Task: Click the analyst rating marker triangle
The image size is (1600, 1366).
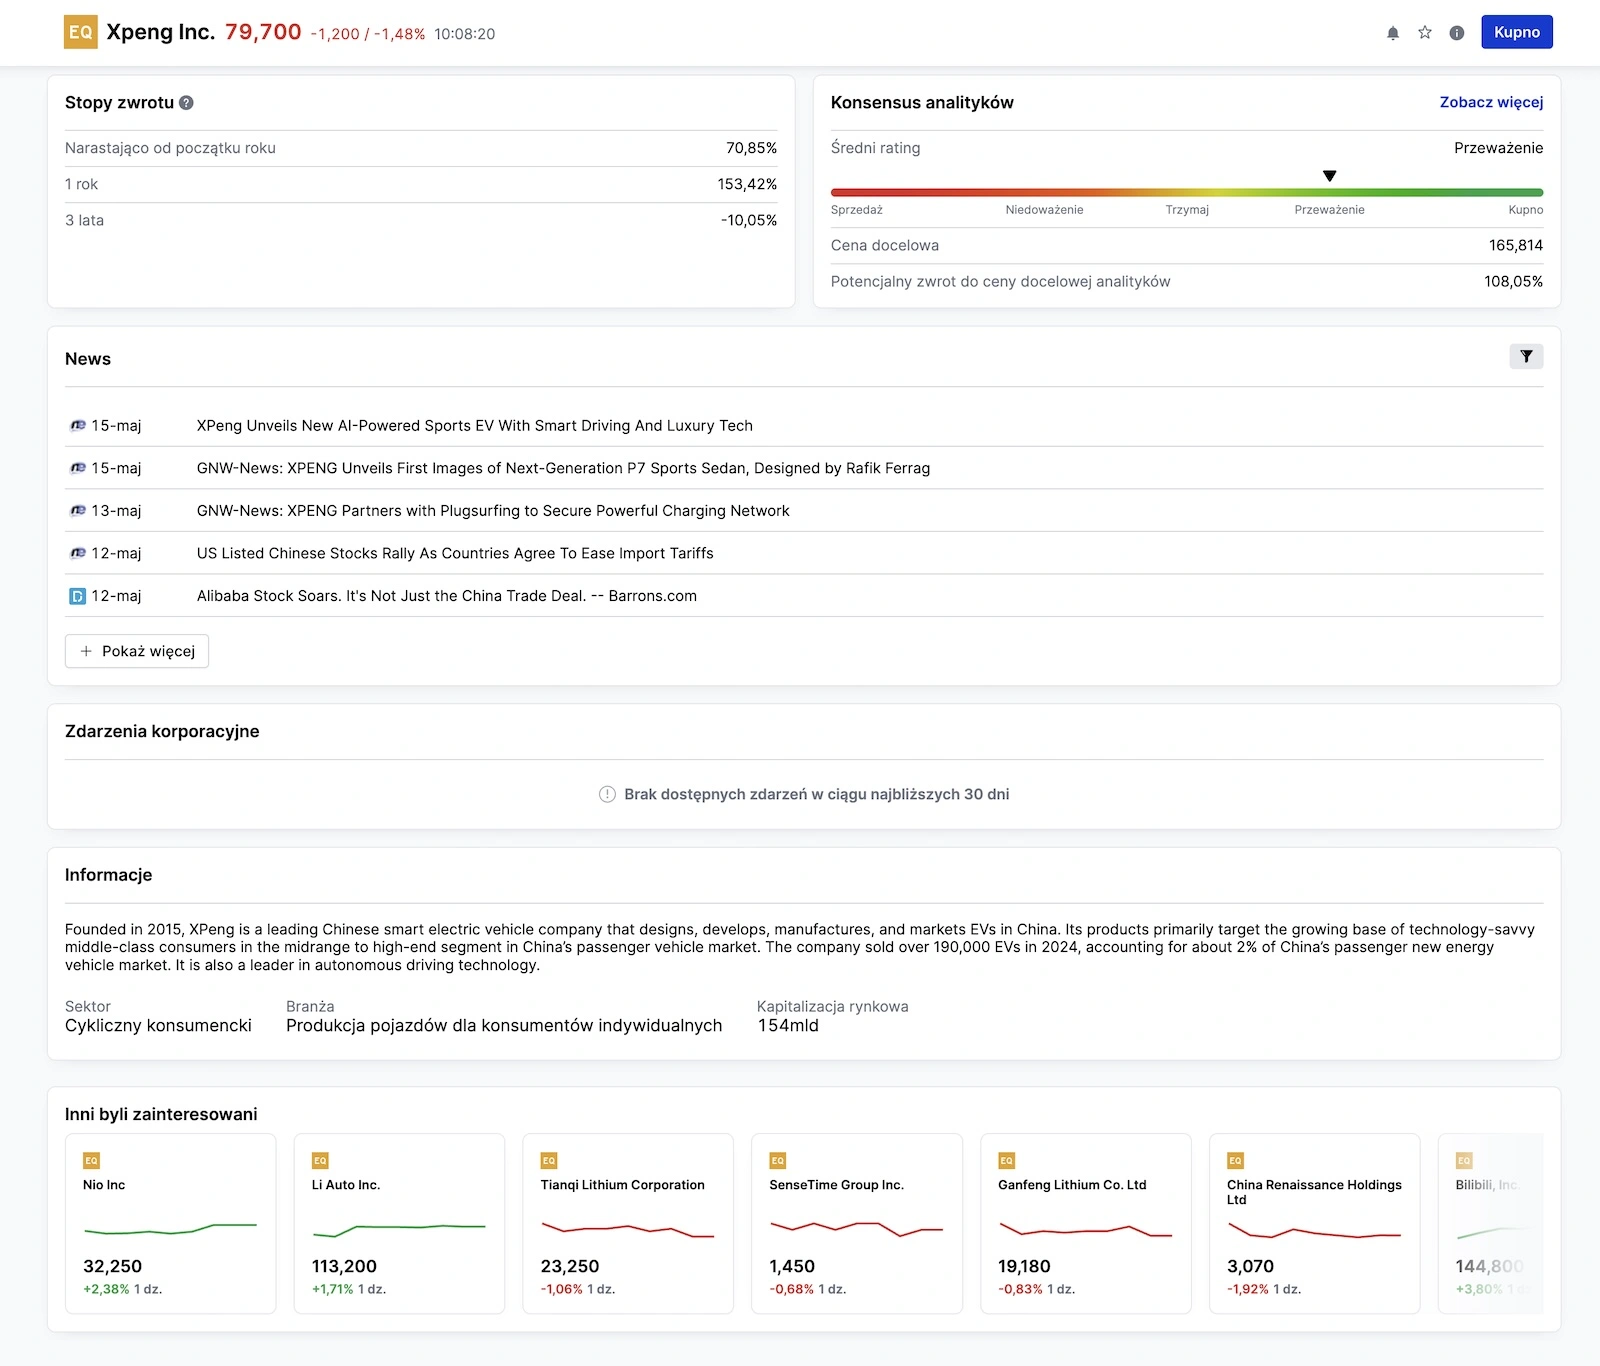Action: [x=1329, y=176]
